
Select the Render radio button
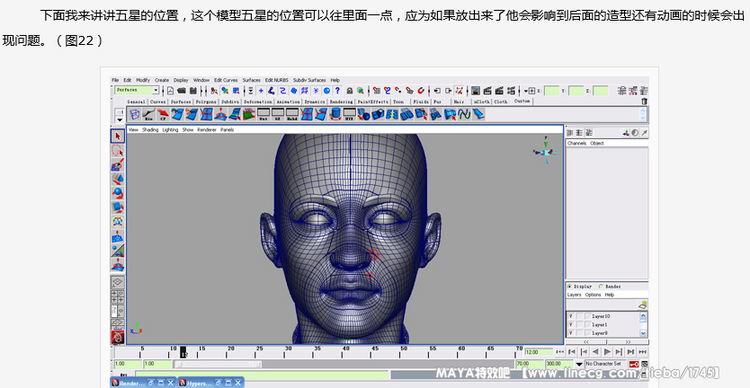[x=601, y=287]
